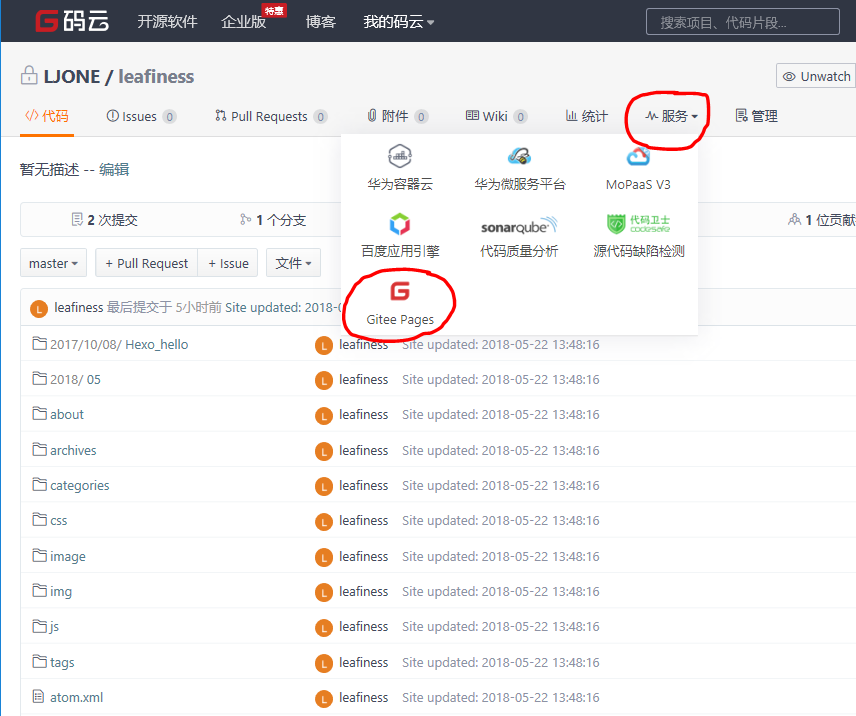Viewport: 856px width, 716px height.
Task: Open the CodeSafe source defect detection icon
Action: coord(638,224)
